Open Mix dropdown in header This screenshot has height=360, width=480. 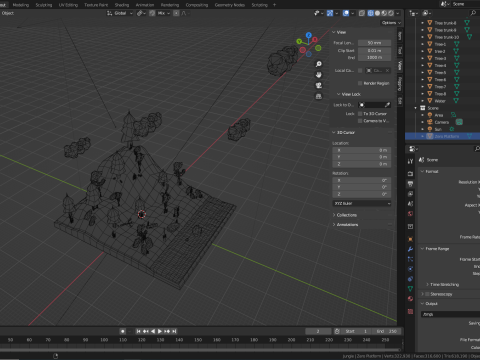click(x=164, y=13)
